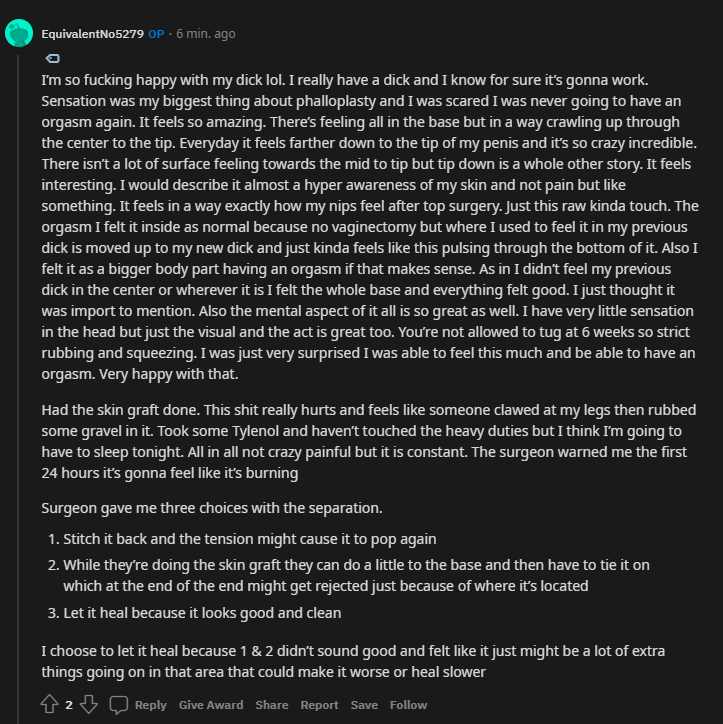Click Give Award on the comment

[x=211, y=705]
